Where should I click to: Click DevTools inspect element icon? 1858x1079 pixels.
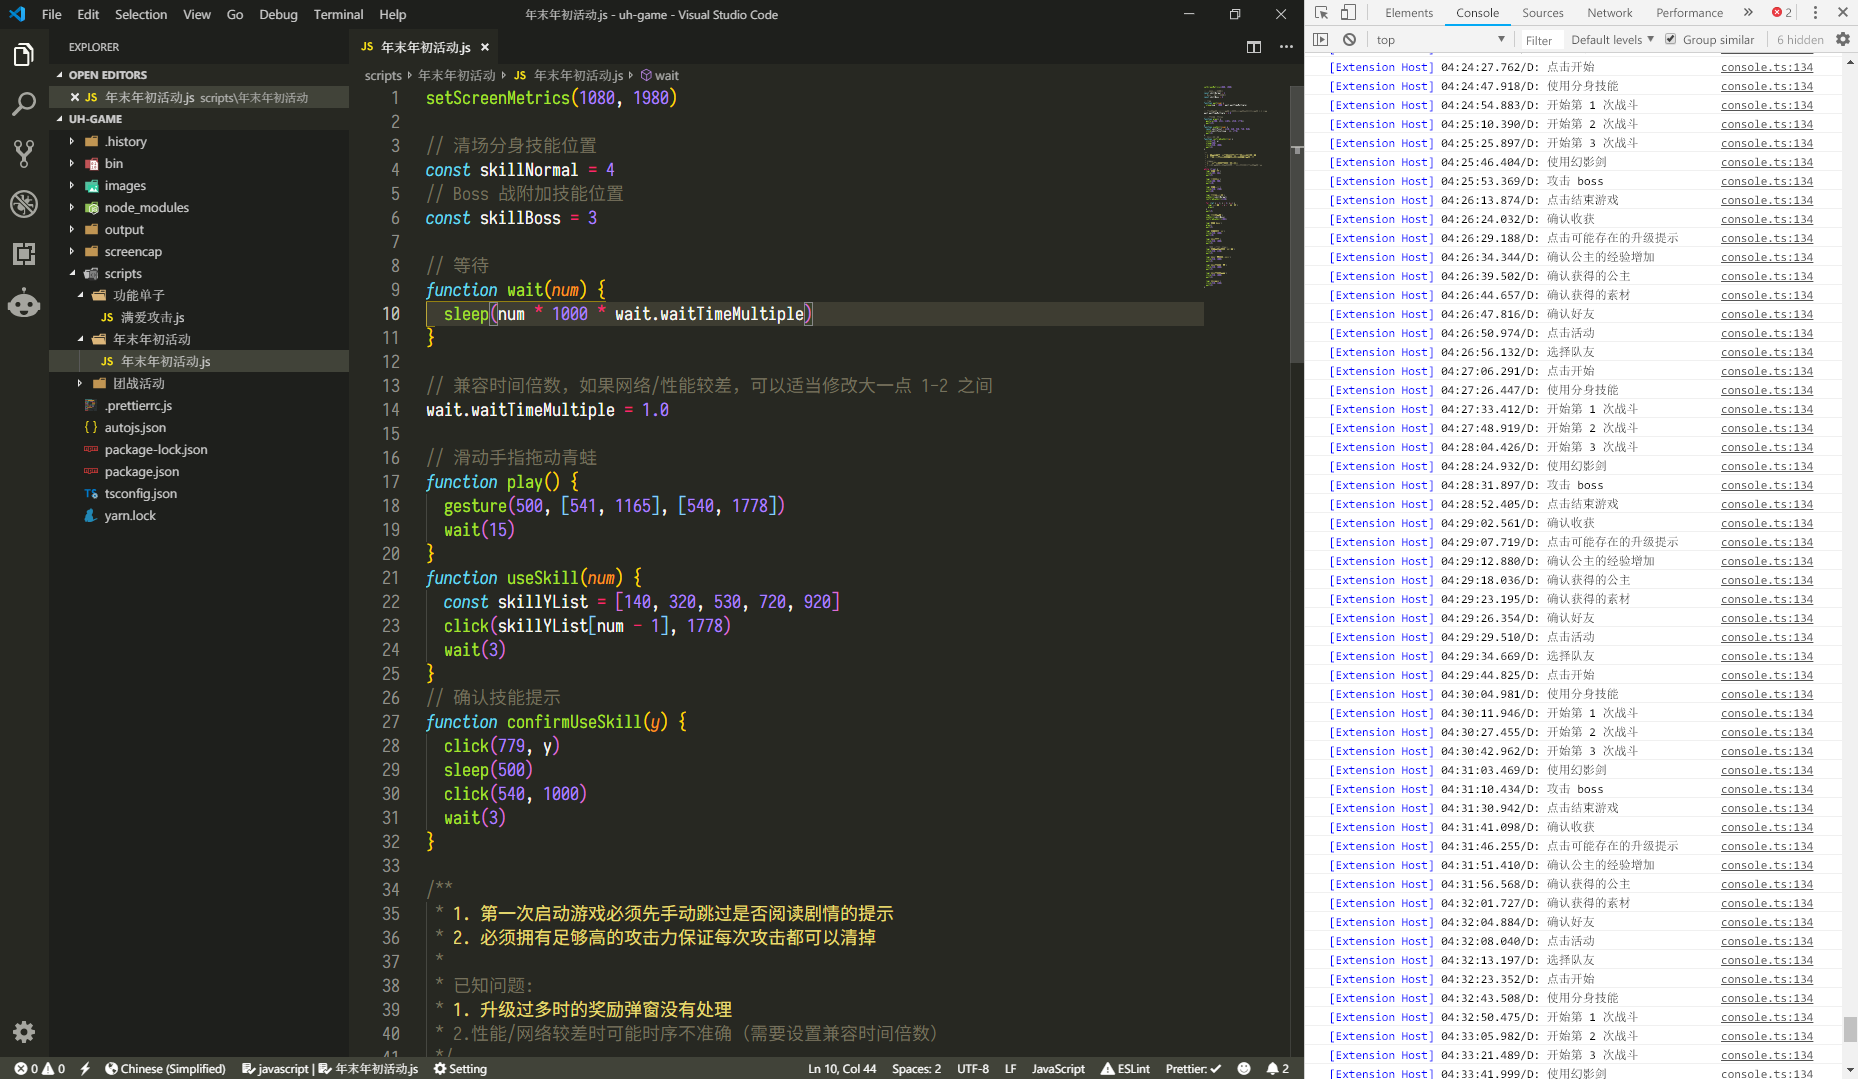click(1321, 13)
